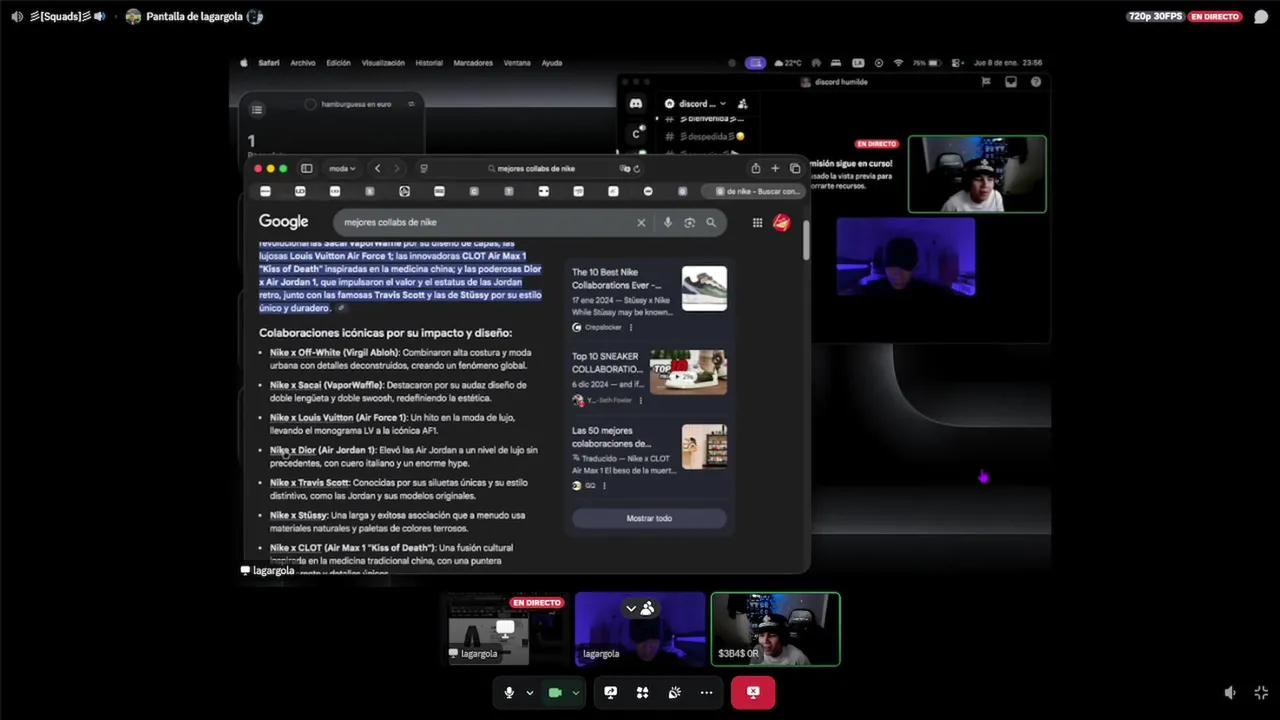Open the Archivo menu in Safari
The image size is (1280, 720).
[x=303, y=63]
